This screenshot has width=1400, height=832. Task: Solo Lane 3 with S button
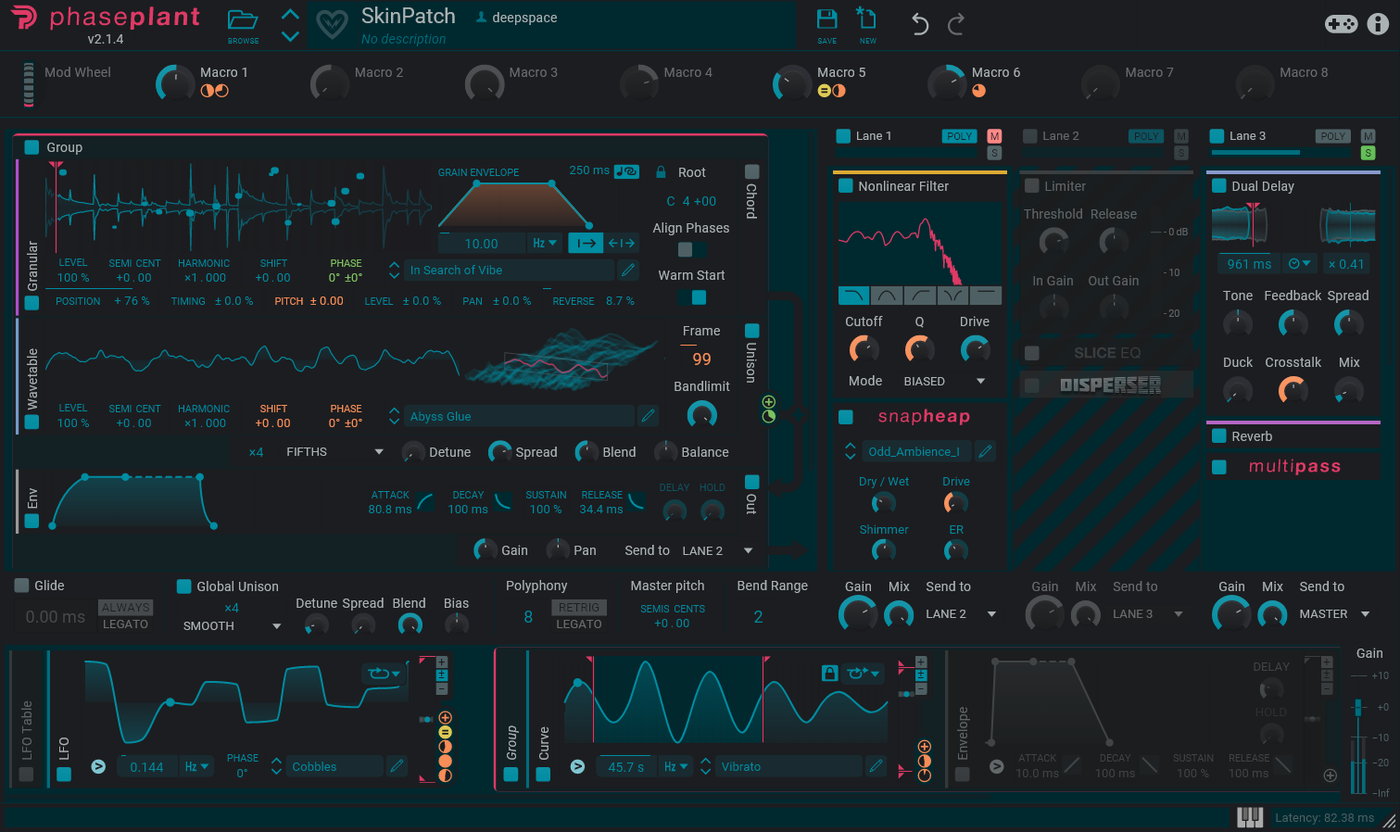(1367, 153)
